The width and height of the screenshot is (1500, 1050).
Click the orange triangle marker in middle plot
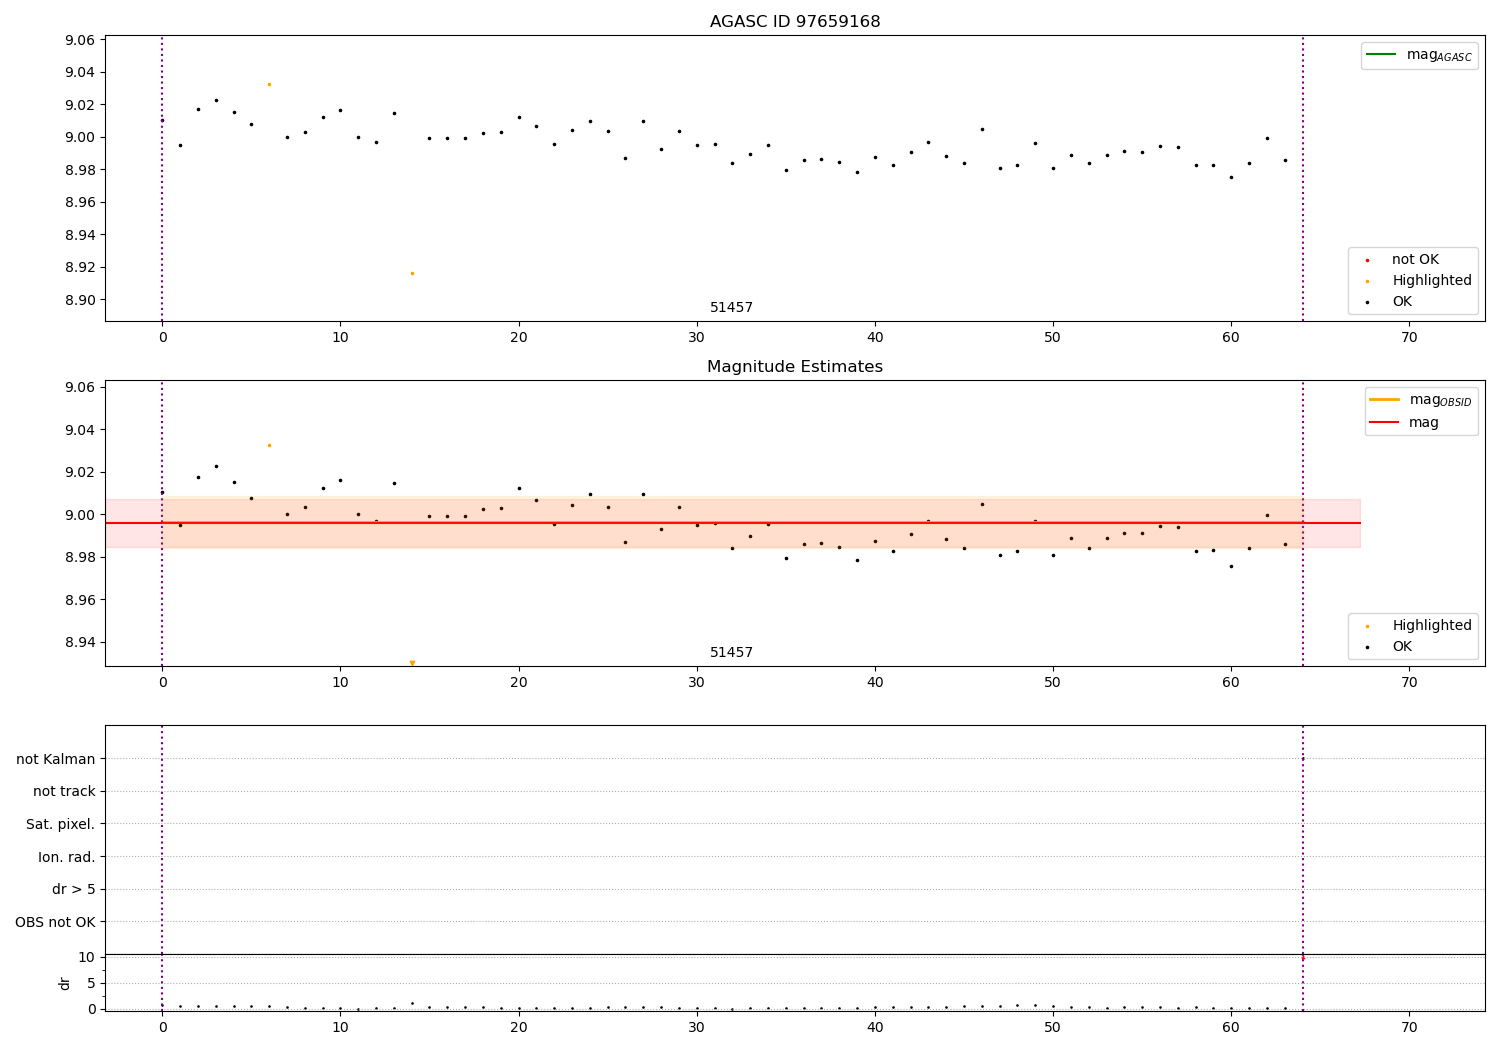pyautogui.click(x=412, y=663)
